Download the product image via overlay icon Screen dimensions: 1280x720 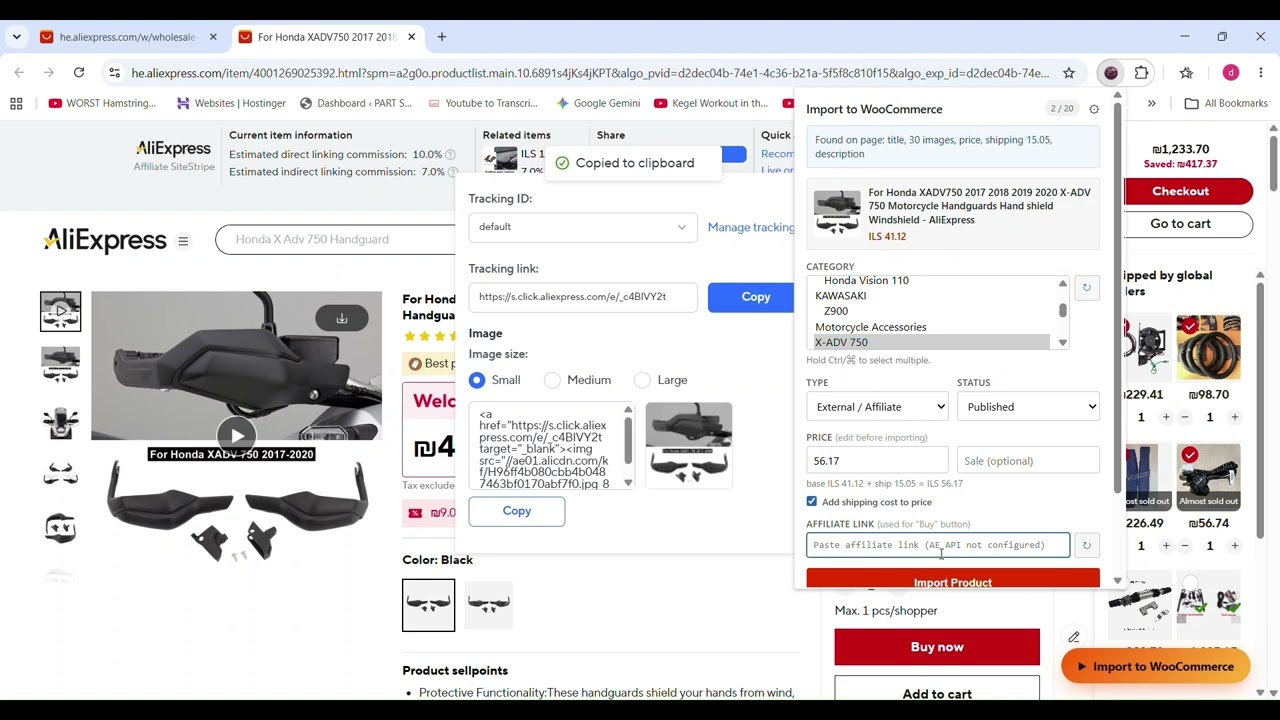(x=342, y=318)
